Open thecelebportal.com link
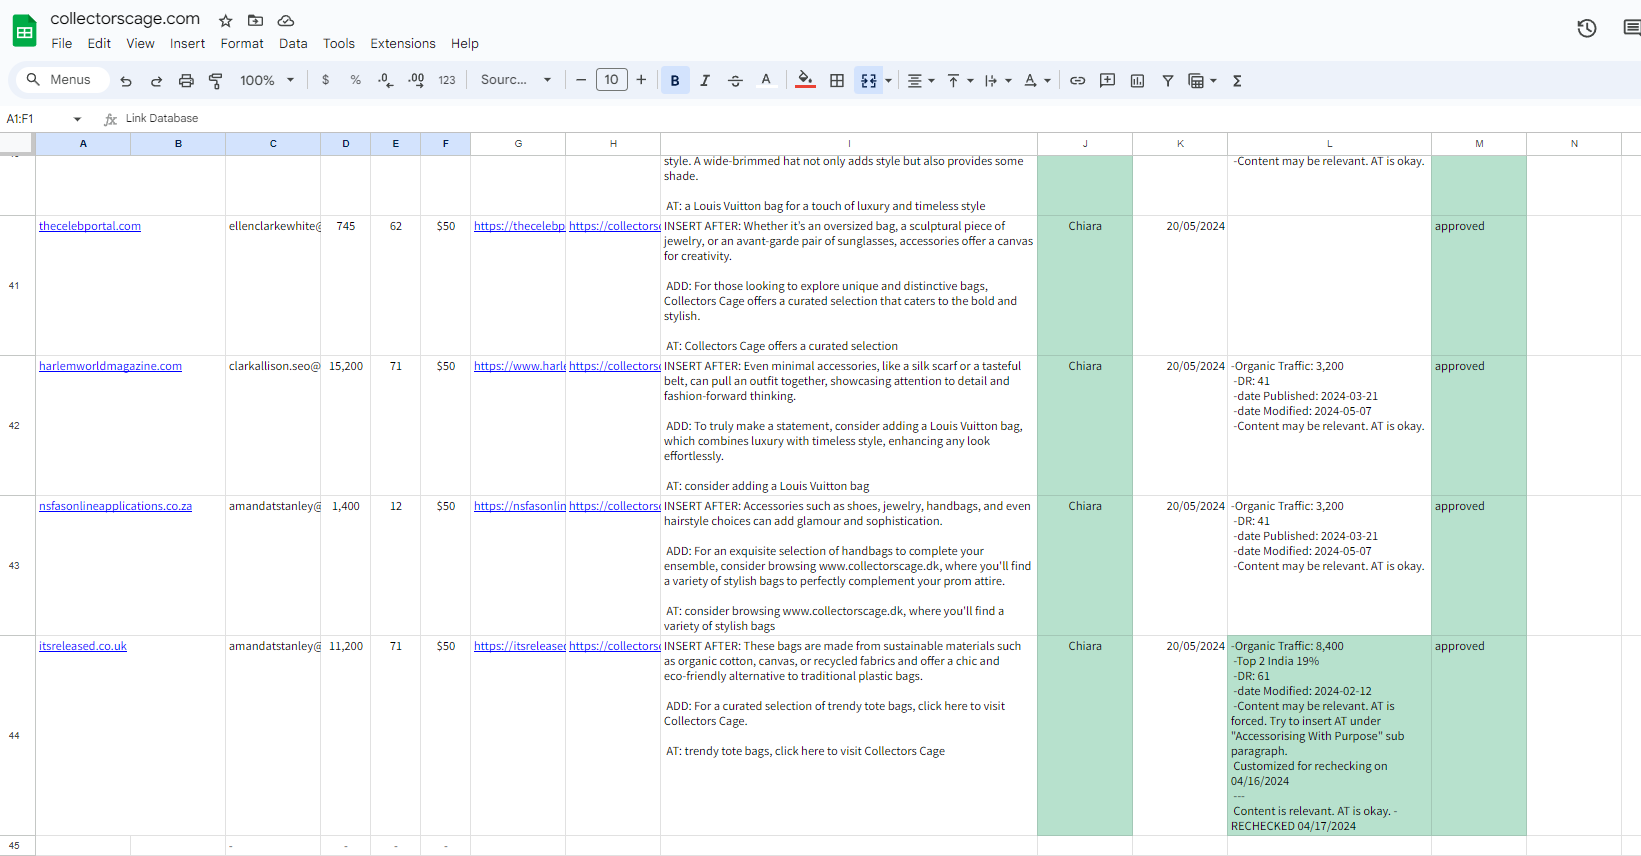 pos(90,226)
